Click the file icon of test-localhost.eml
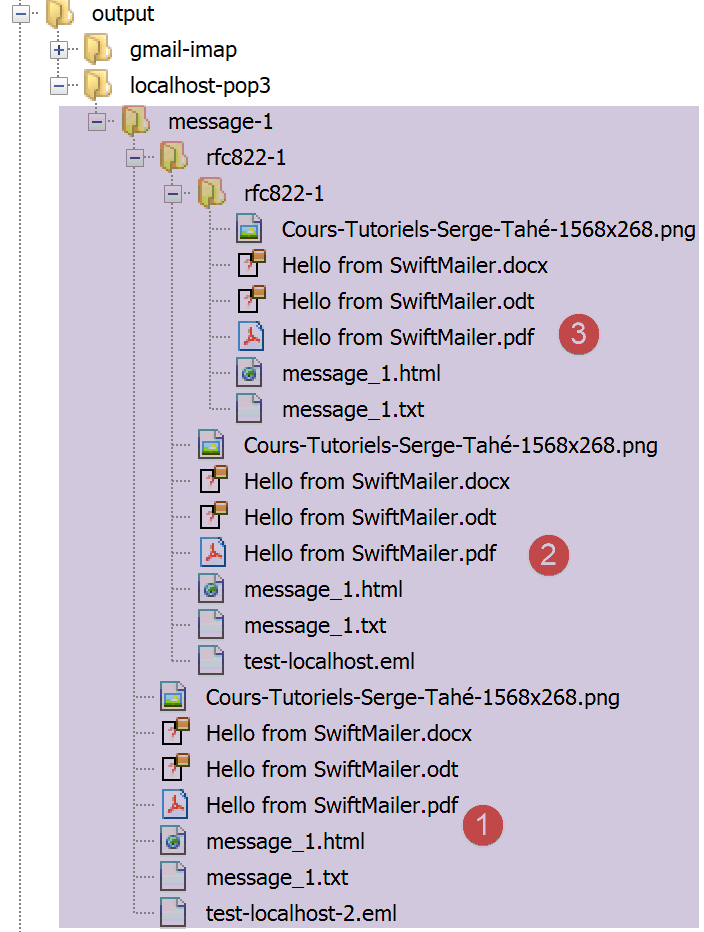This screenshot has height=932, width=704. 211,661
